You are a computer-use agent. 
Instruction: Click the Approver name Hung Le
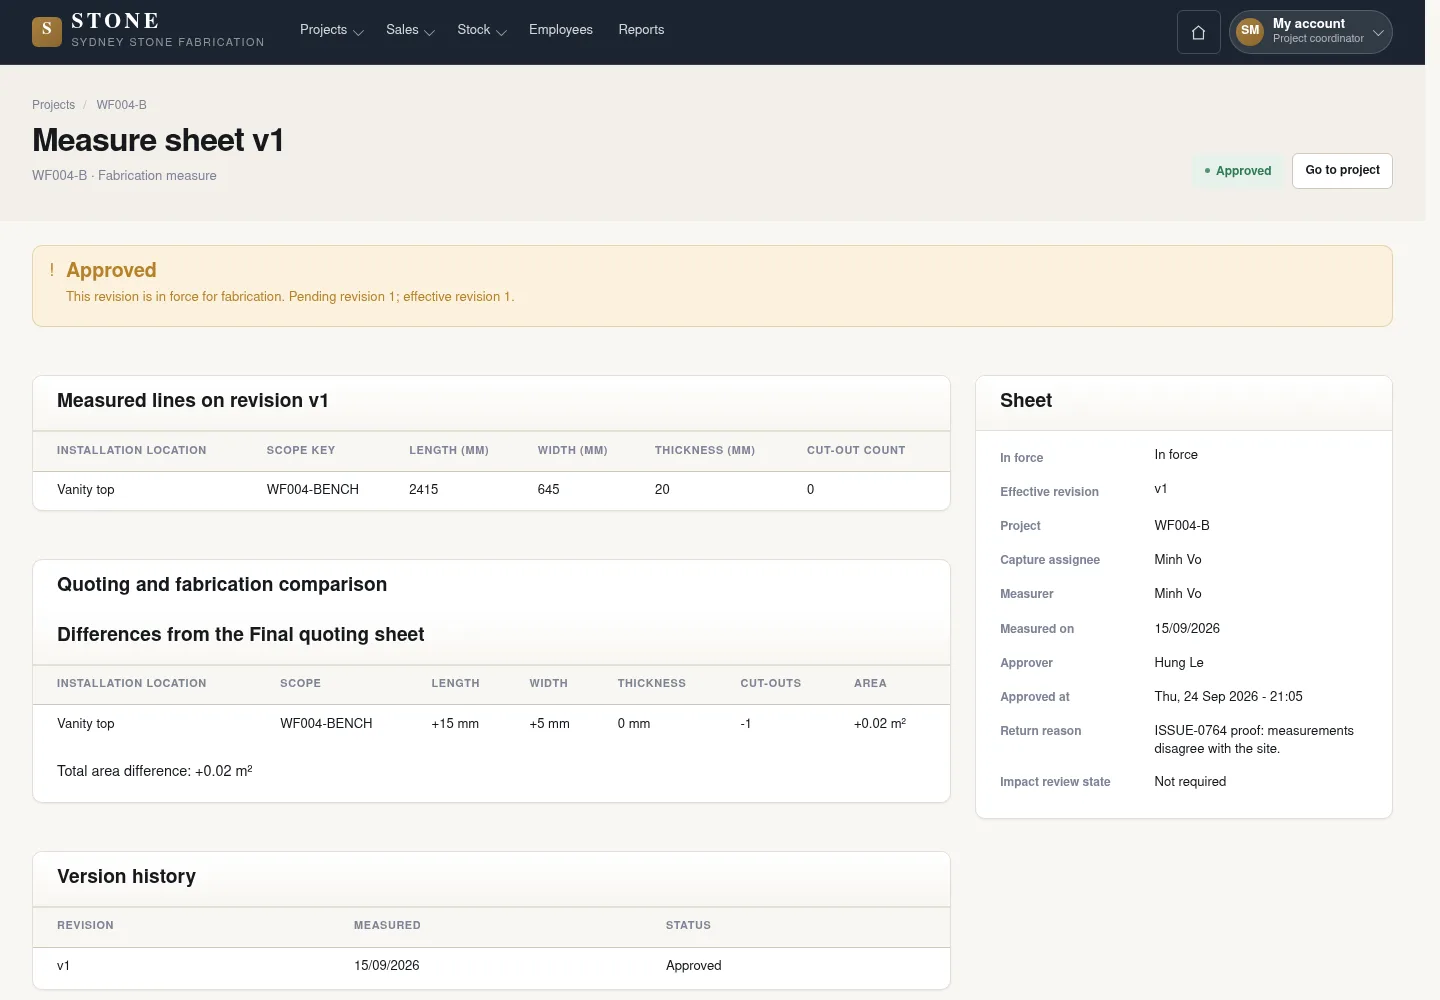click(1179, 663)
